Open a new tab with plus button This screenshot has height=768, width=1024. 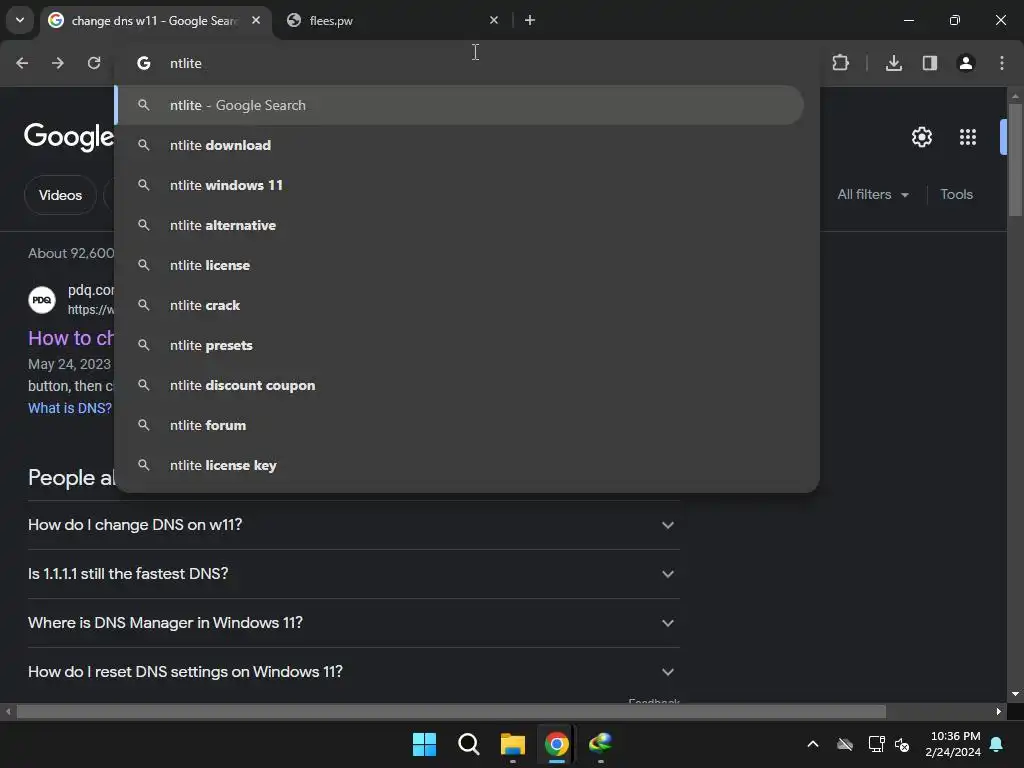pyautogui.click(x=530, y=20)
